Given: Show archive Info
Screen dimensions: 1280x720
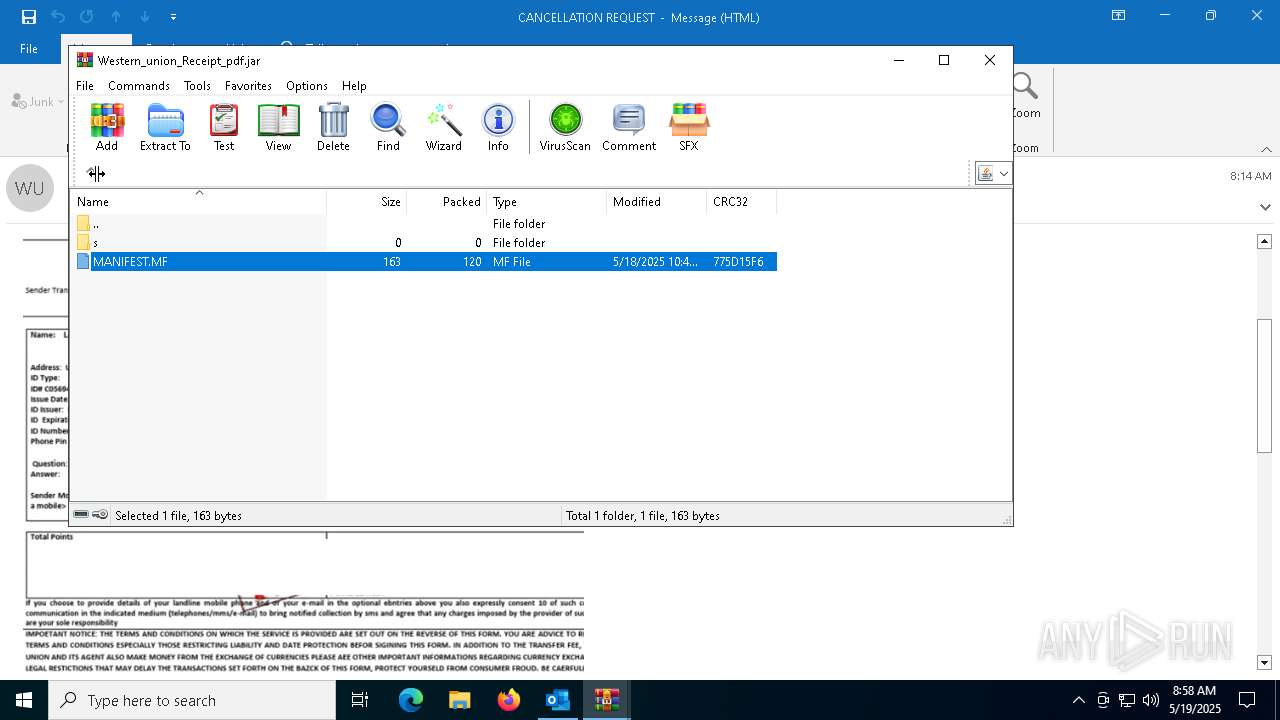Looking at the screenshot, I should (x=498, y=127).
